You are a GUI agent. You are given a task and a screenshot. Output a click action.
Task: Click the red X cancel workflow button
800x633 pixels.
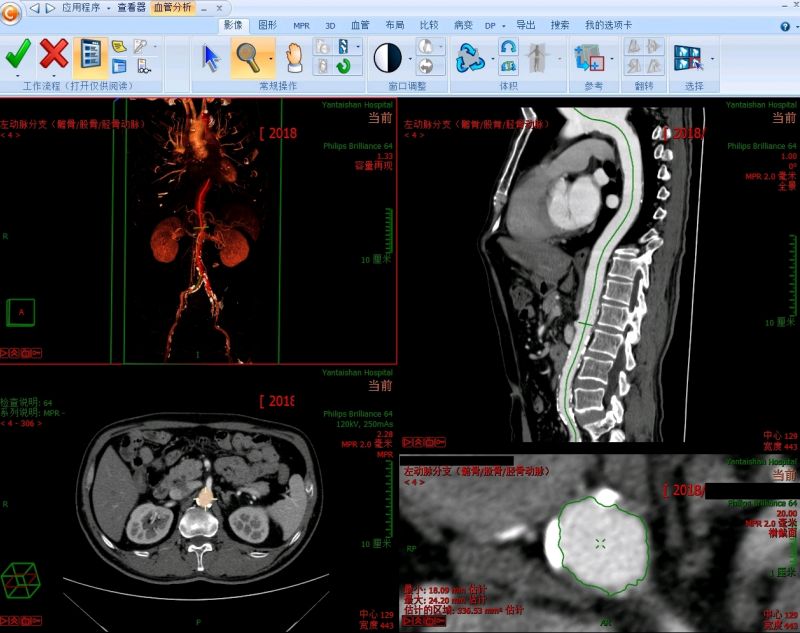pyautogui.click(x=54, y=55)
